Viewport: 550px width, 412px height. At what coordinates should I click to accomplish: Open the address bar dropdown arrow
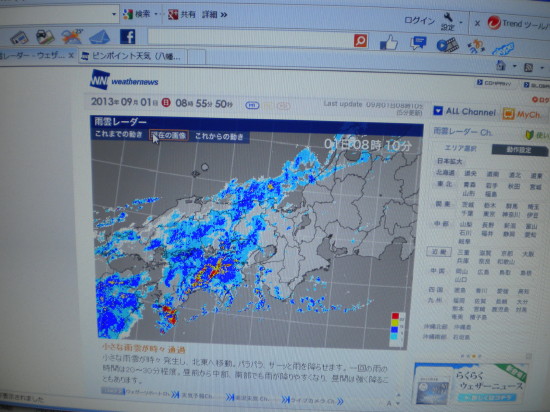(114, 14)
